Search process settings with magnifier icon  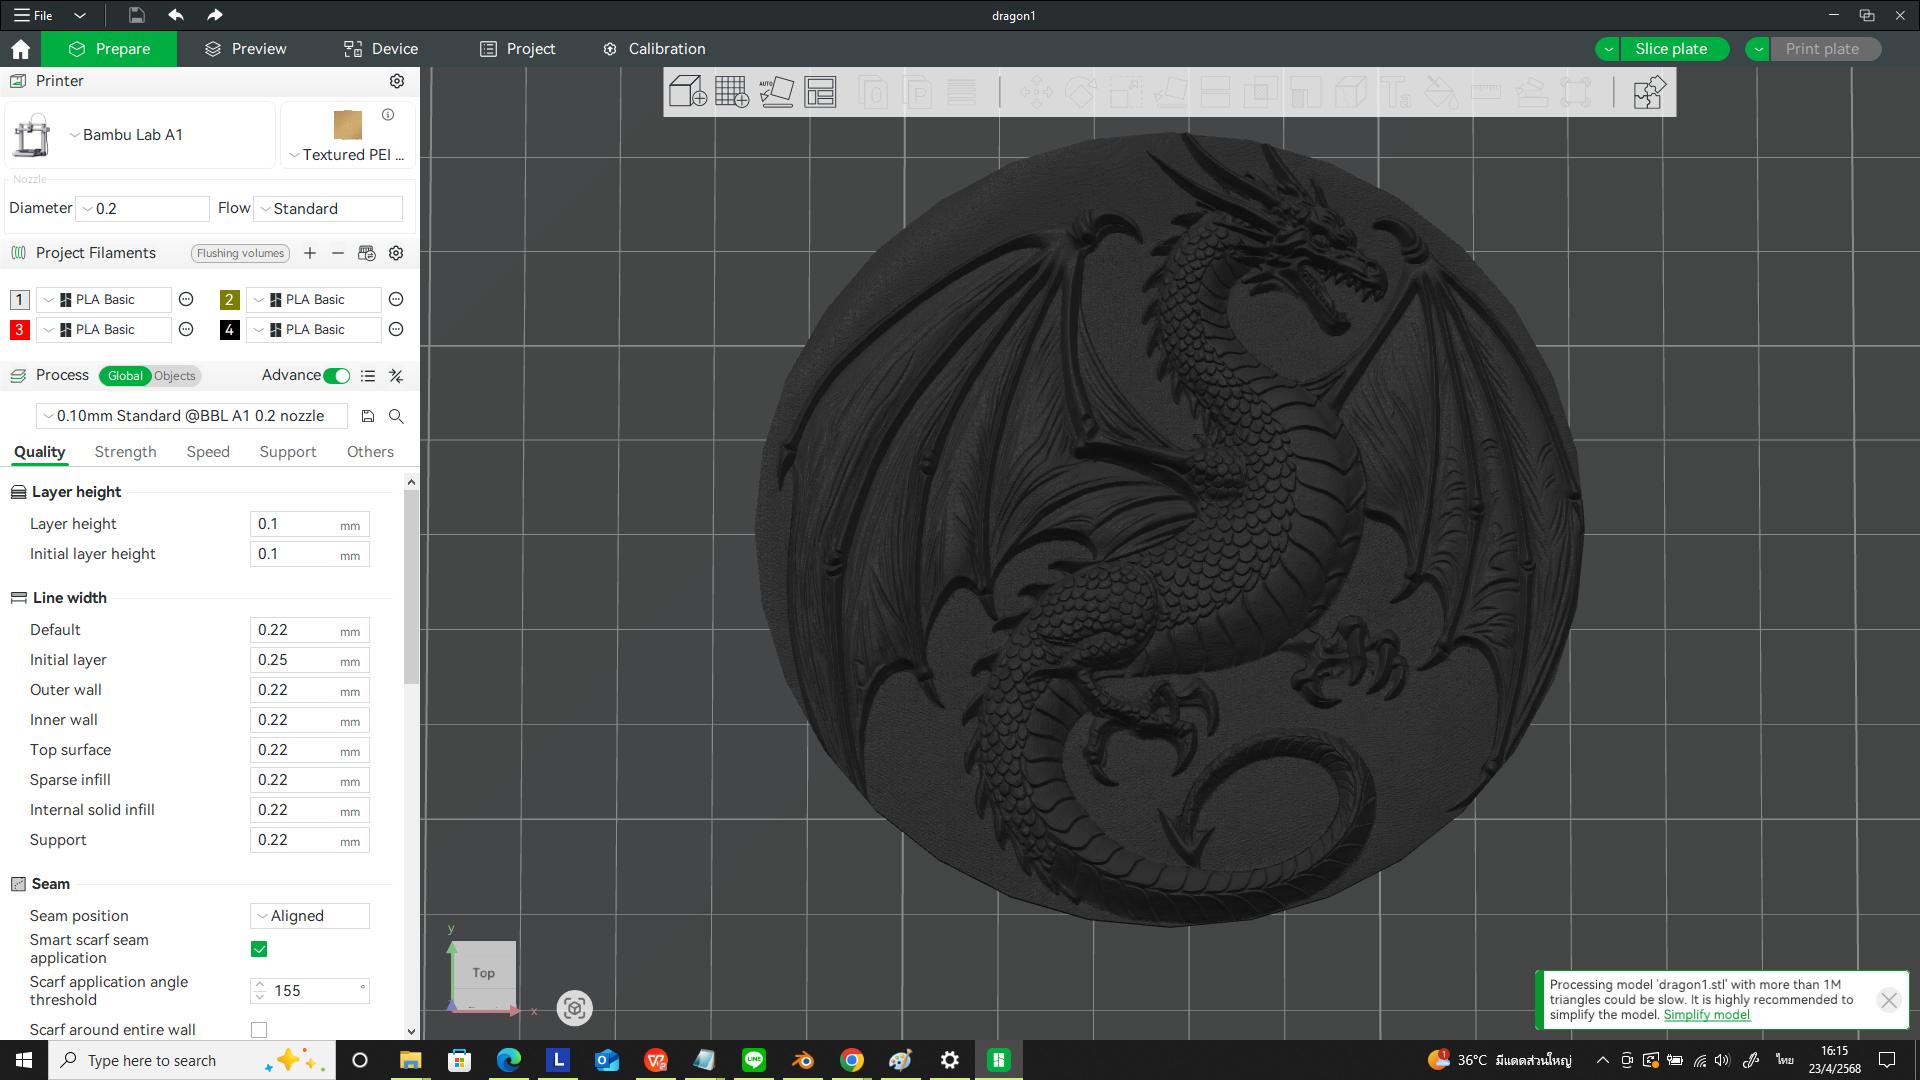click(x=396, y=416)
